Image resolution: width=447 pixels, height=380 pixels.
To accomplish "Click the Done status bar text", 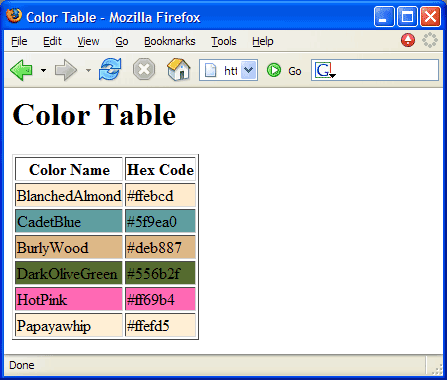I will coord(22,365).
